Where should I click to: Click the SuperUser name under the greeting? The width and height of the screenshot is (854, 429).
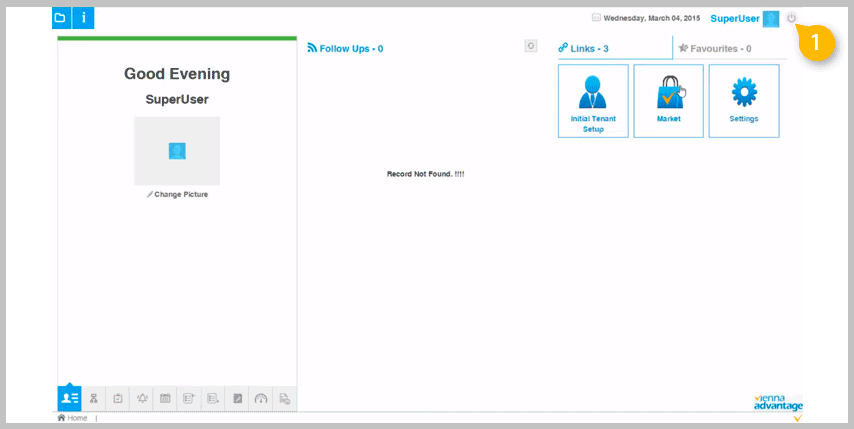(177, 100)
